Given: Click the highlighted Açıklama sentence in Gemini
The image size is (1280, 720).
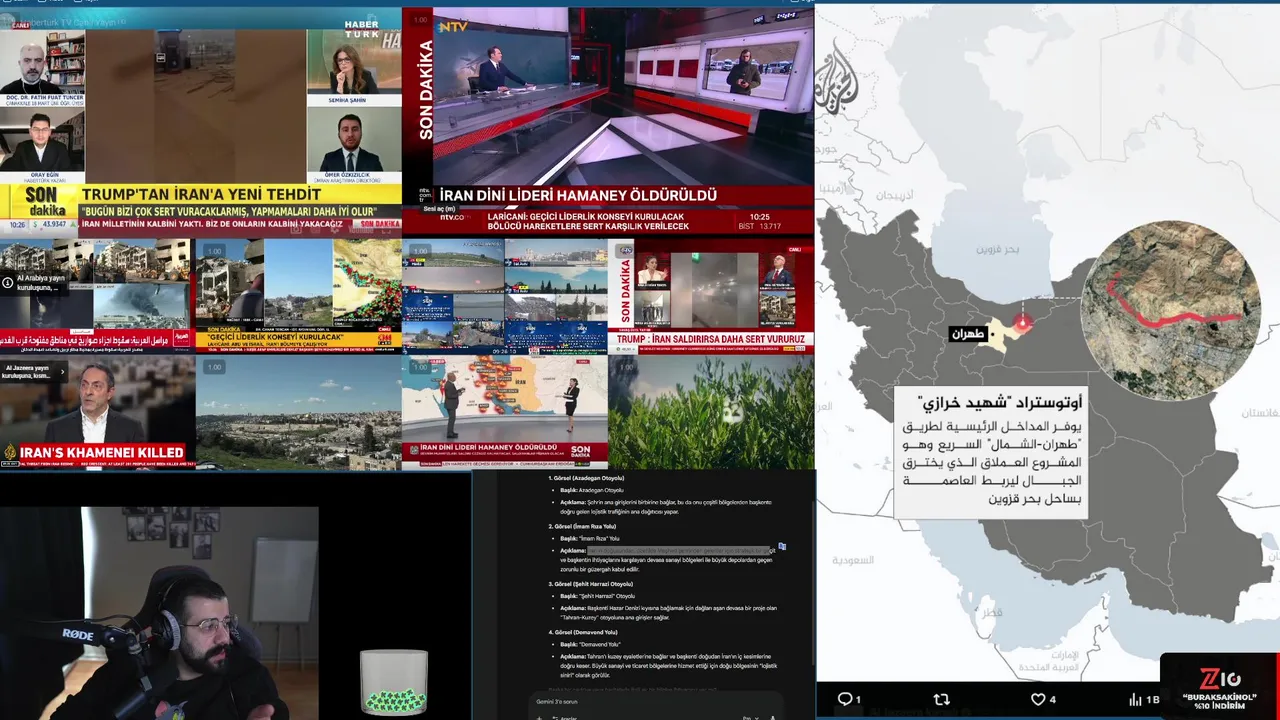Looking at the screenshot, I should (x=680, y=550).
